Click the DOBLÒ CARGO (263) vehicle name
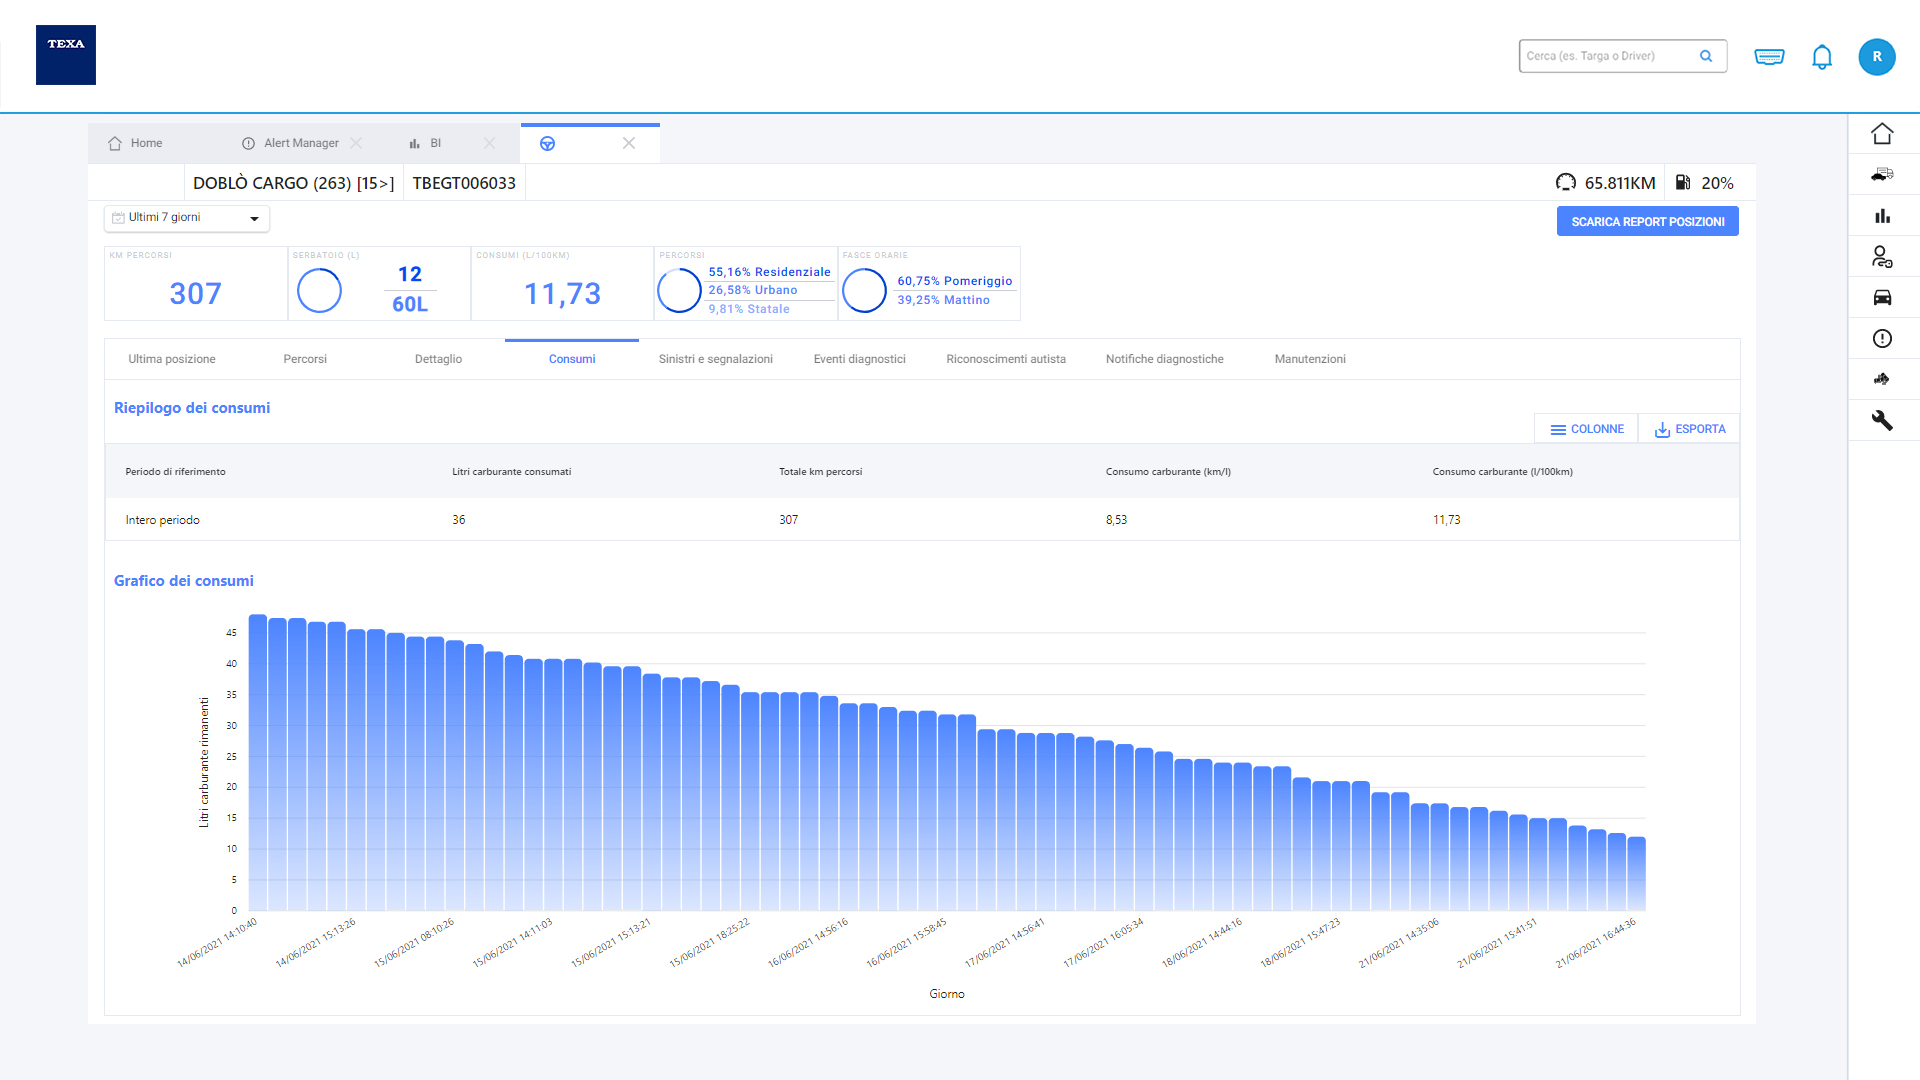The height and width of the screenshot is (1080, 1920). pos(293,183)
